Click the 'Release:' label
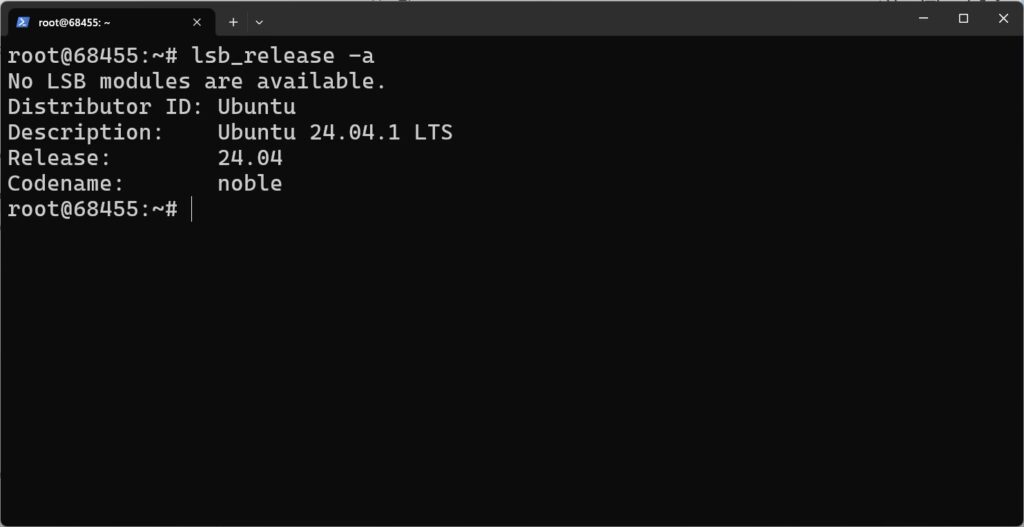1024x527 pixels. tap(58, 158)
